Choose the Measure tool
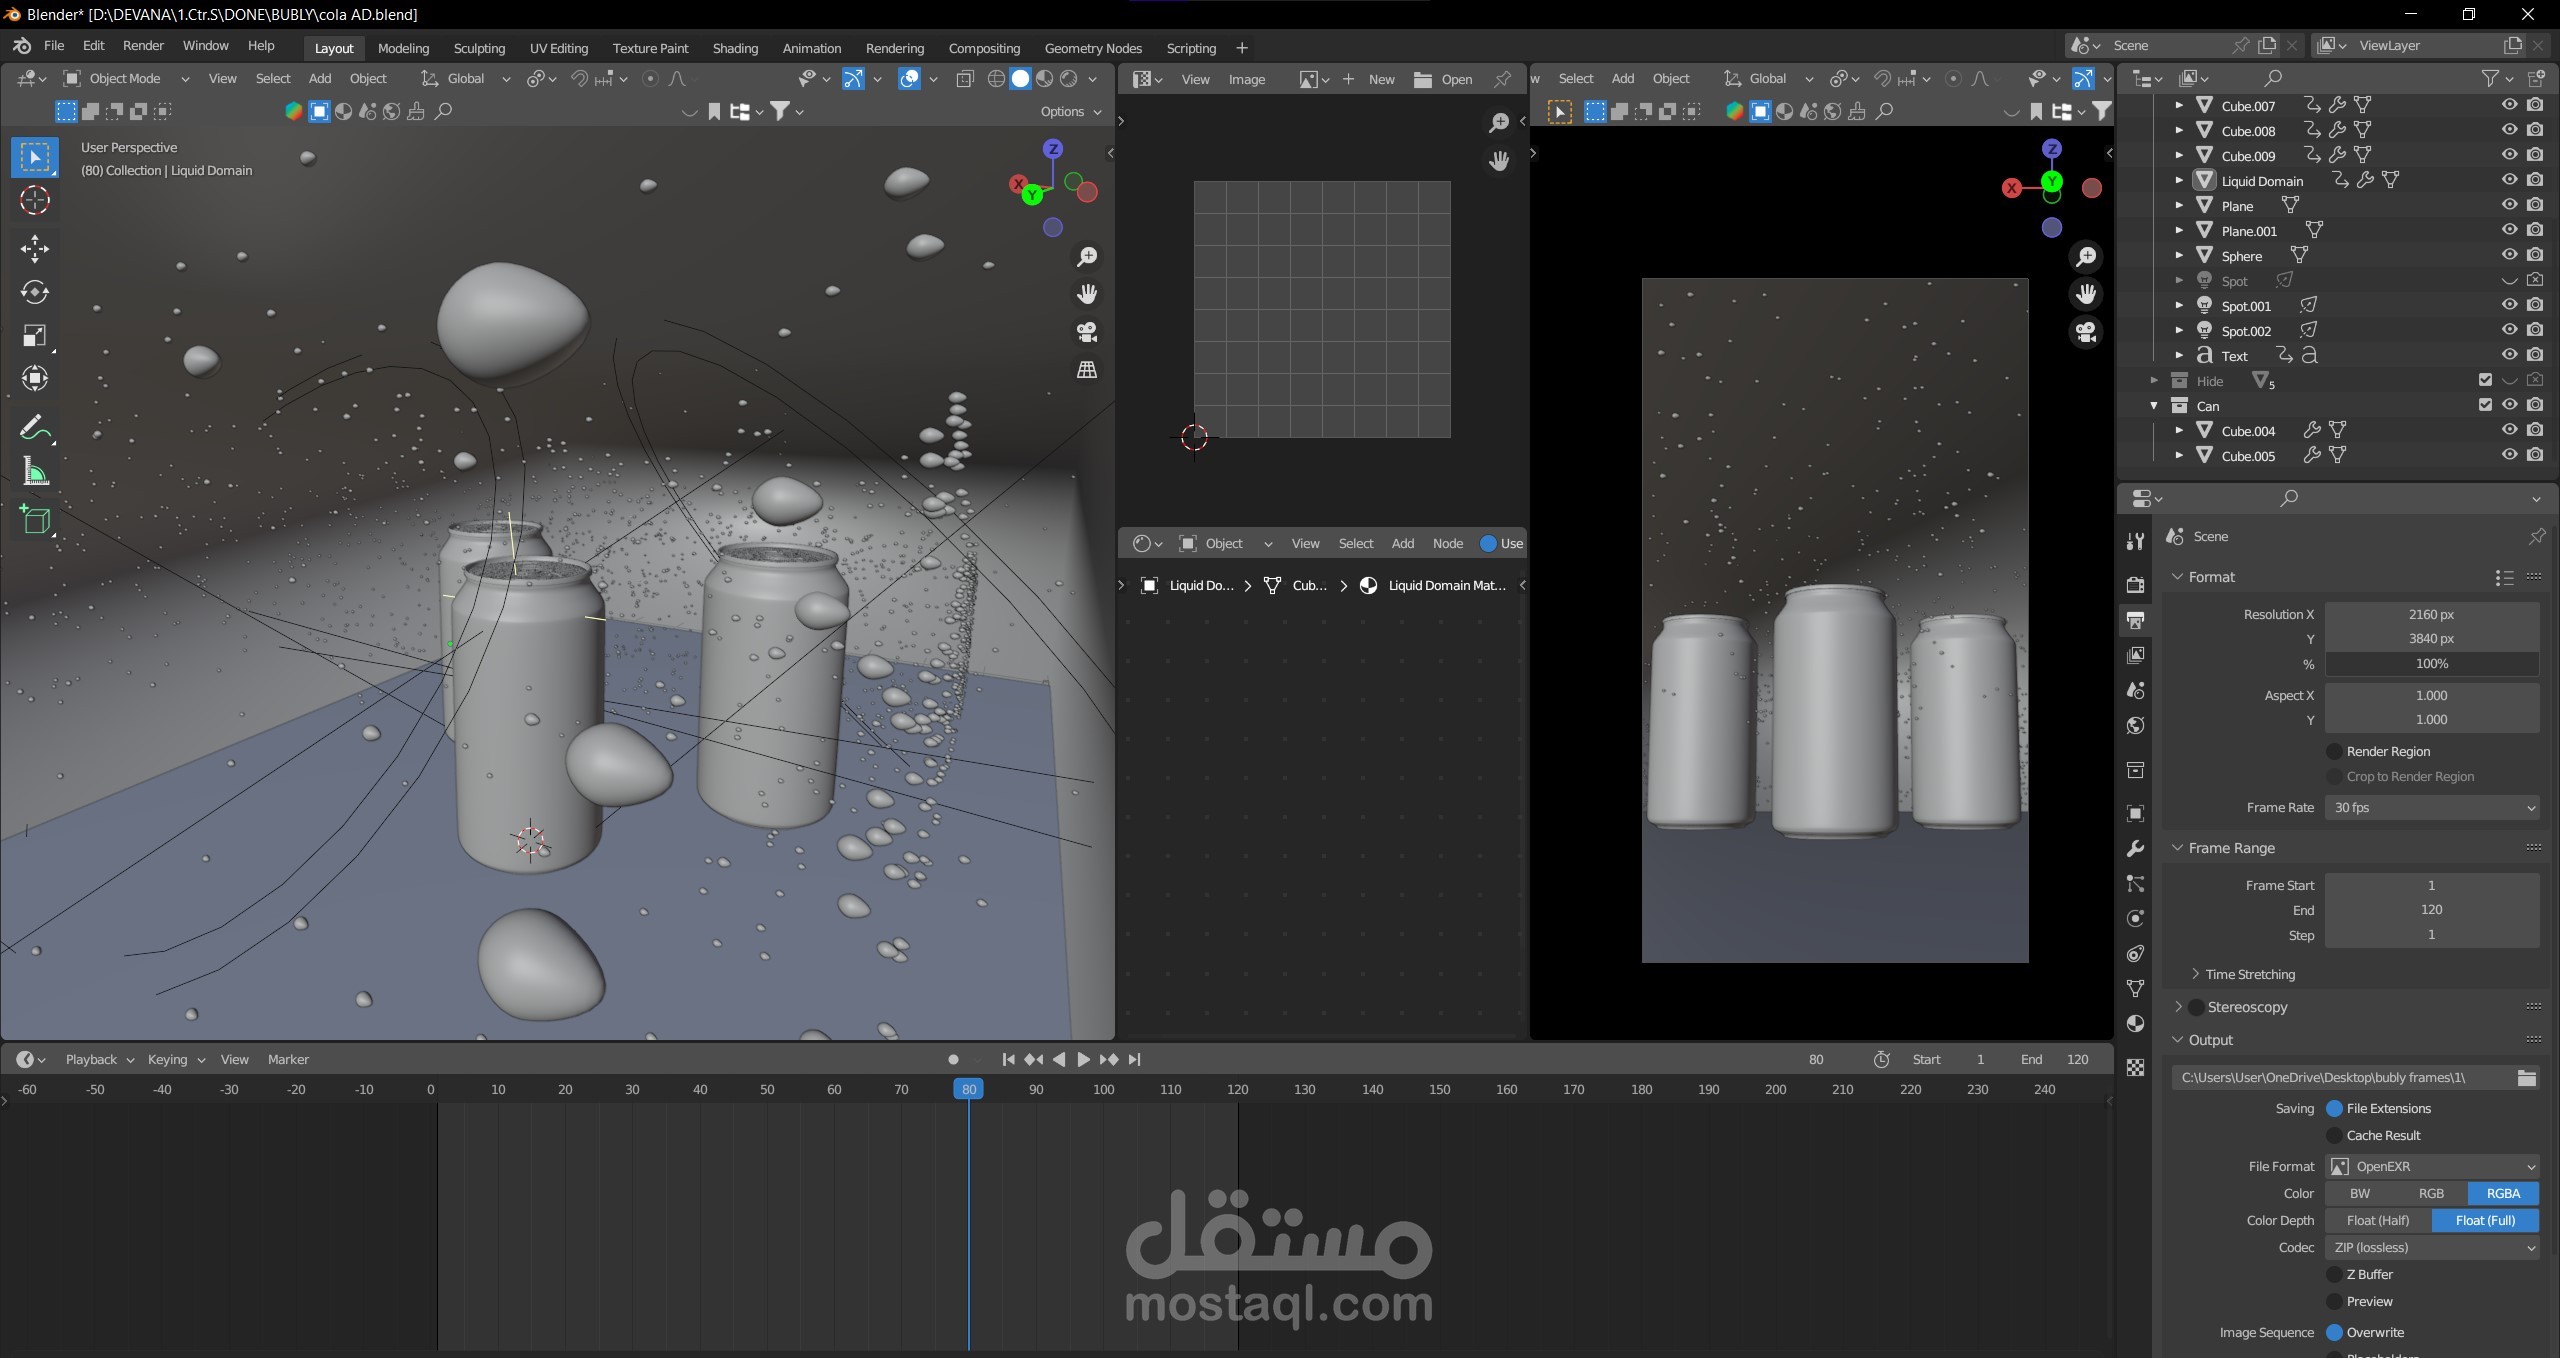This screenshot has height=1358, width=2560. [35, 472]
